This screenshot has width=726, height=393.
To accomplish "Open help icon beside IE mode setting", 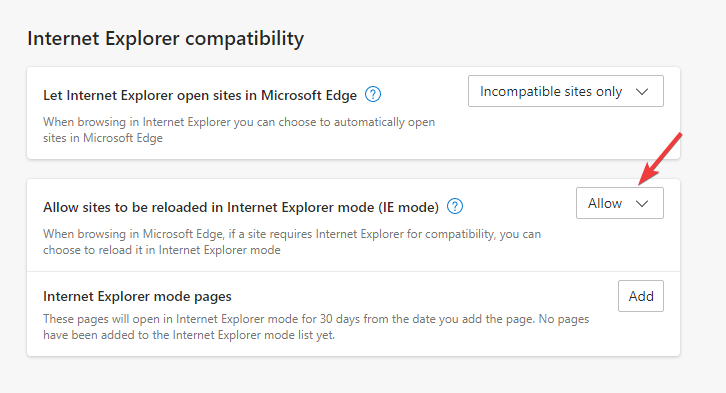I will [x=455, y=206].
